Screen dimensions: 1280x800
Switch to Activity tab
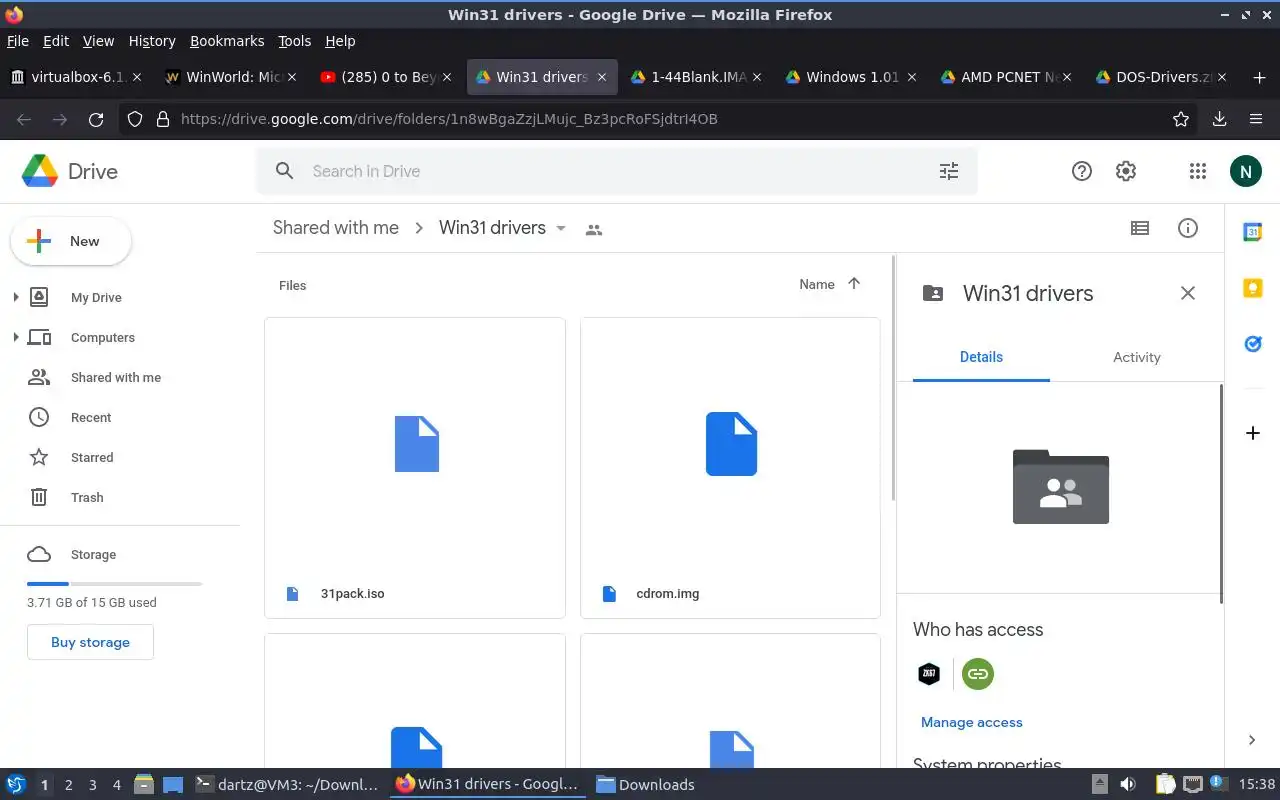(x=1137, y=357)
